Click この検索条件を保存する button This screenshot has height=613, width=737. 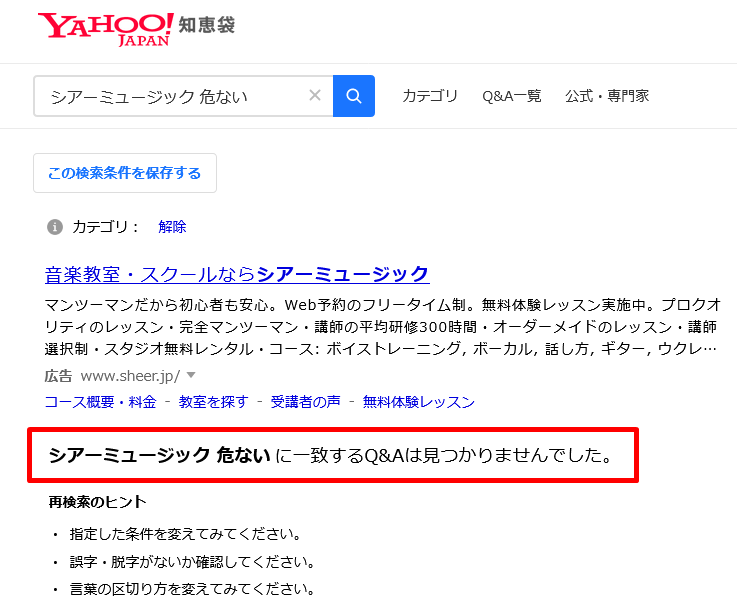[x=125, y=173]
